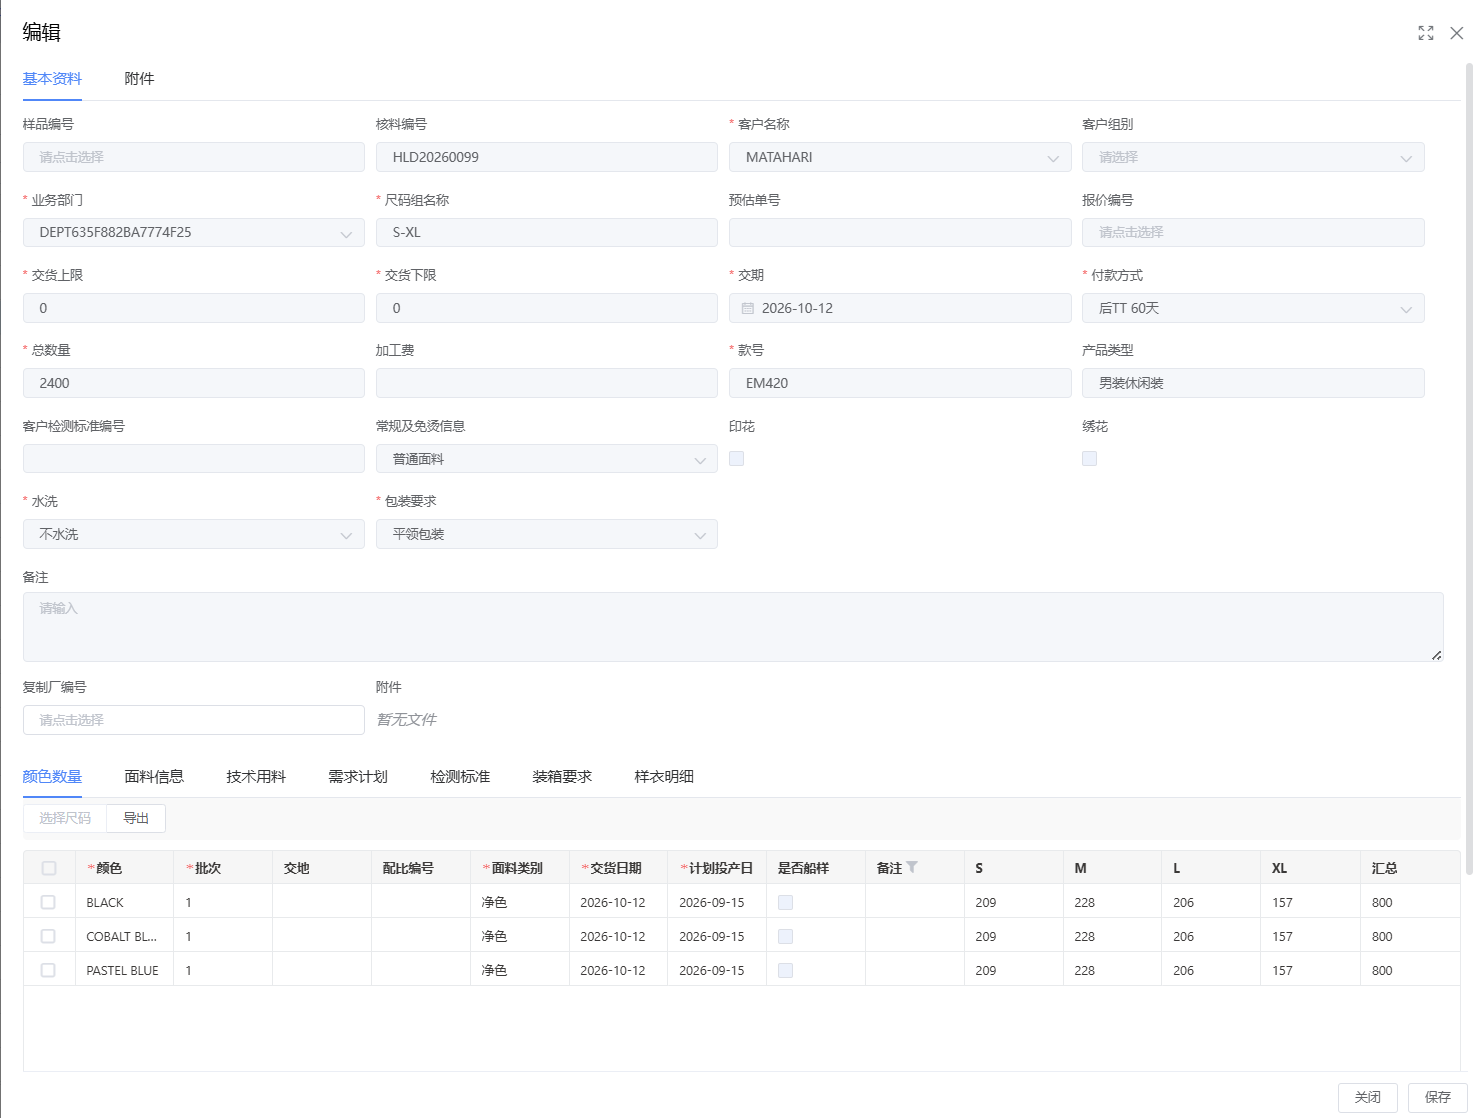Screen dimensions: 1483x1118
Task: Open the 客户组别 dropdown chevron
Action: (x=1406, y=158)
